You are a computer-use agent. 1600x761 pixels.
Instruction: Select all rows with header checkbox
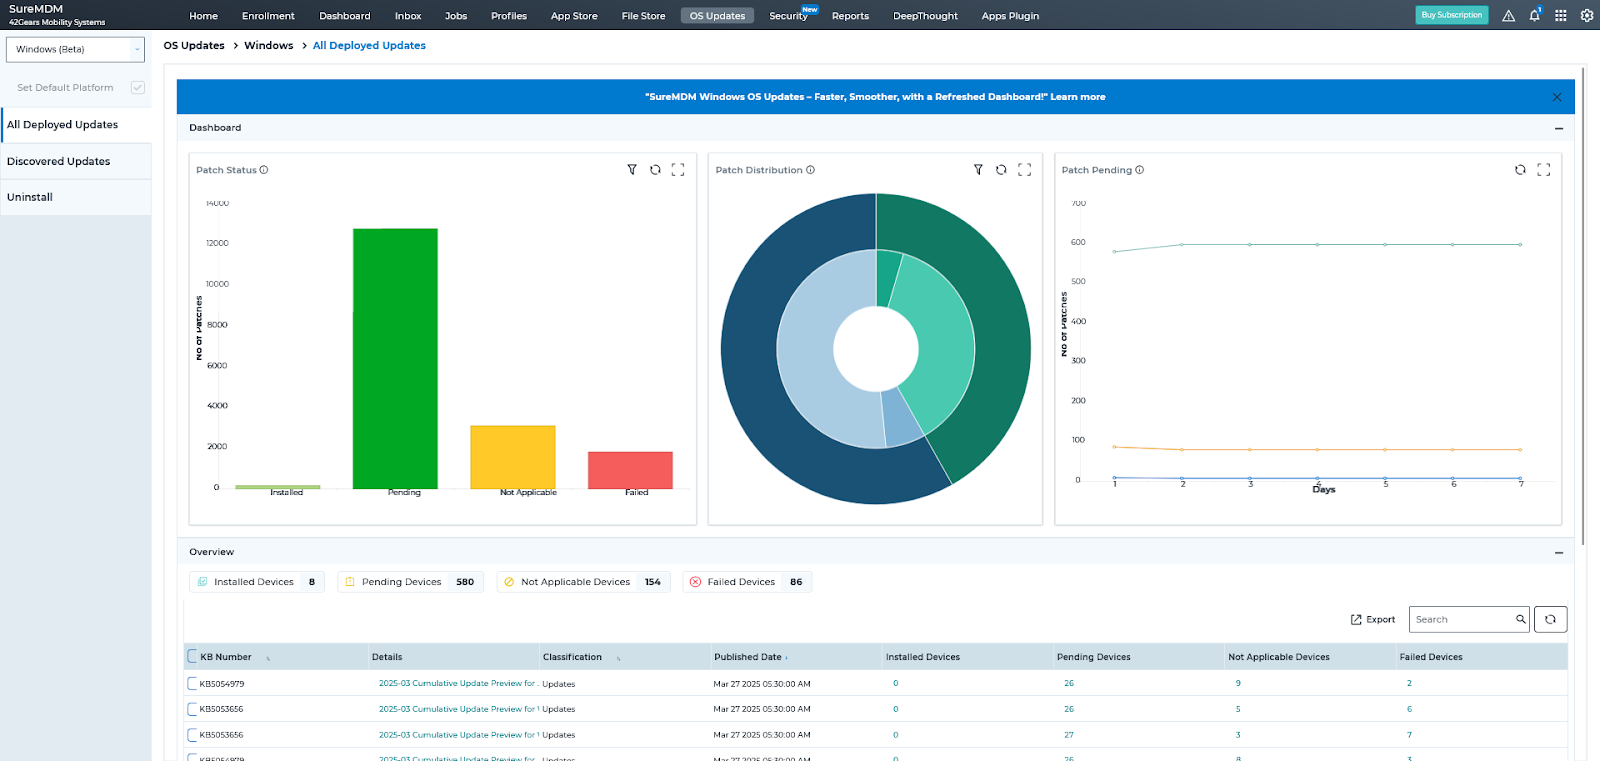(x=192, y=656)
